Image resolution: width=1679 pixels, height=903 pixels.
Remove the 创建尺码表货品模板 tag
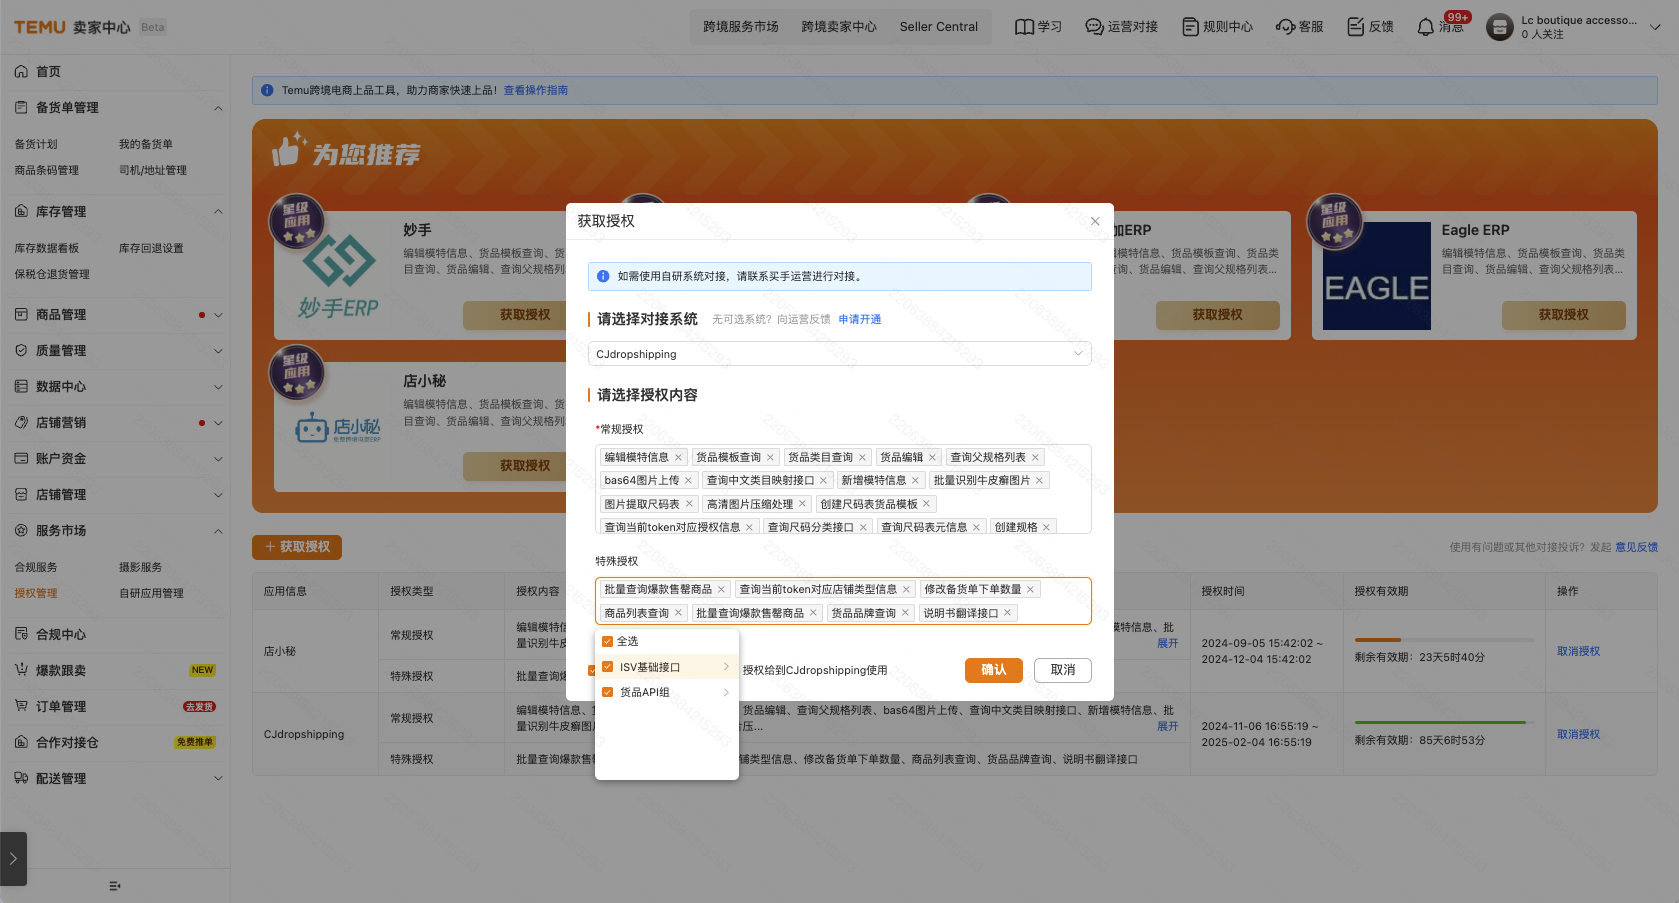click(926, 504)
